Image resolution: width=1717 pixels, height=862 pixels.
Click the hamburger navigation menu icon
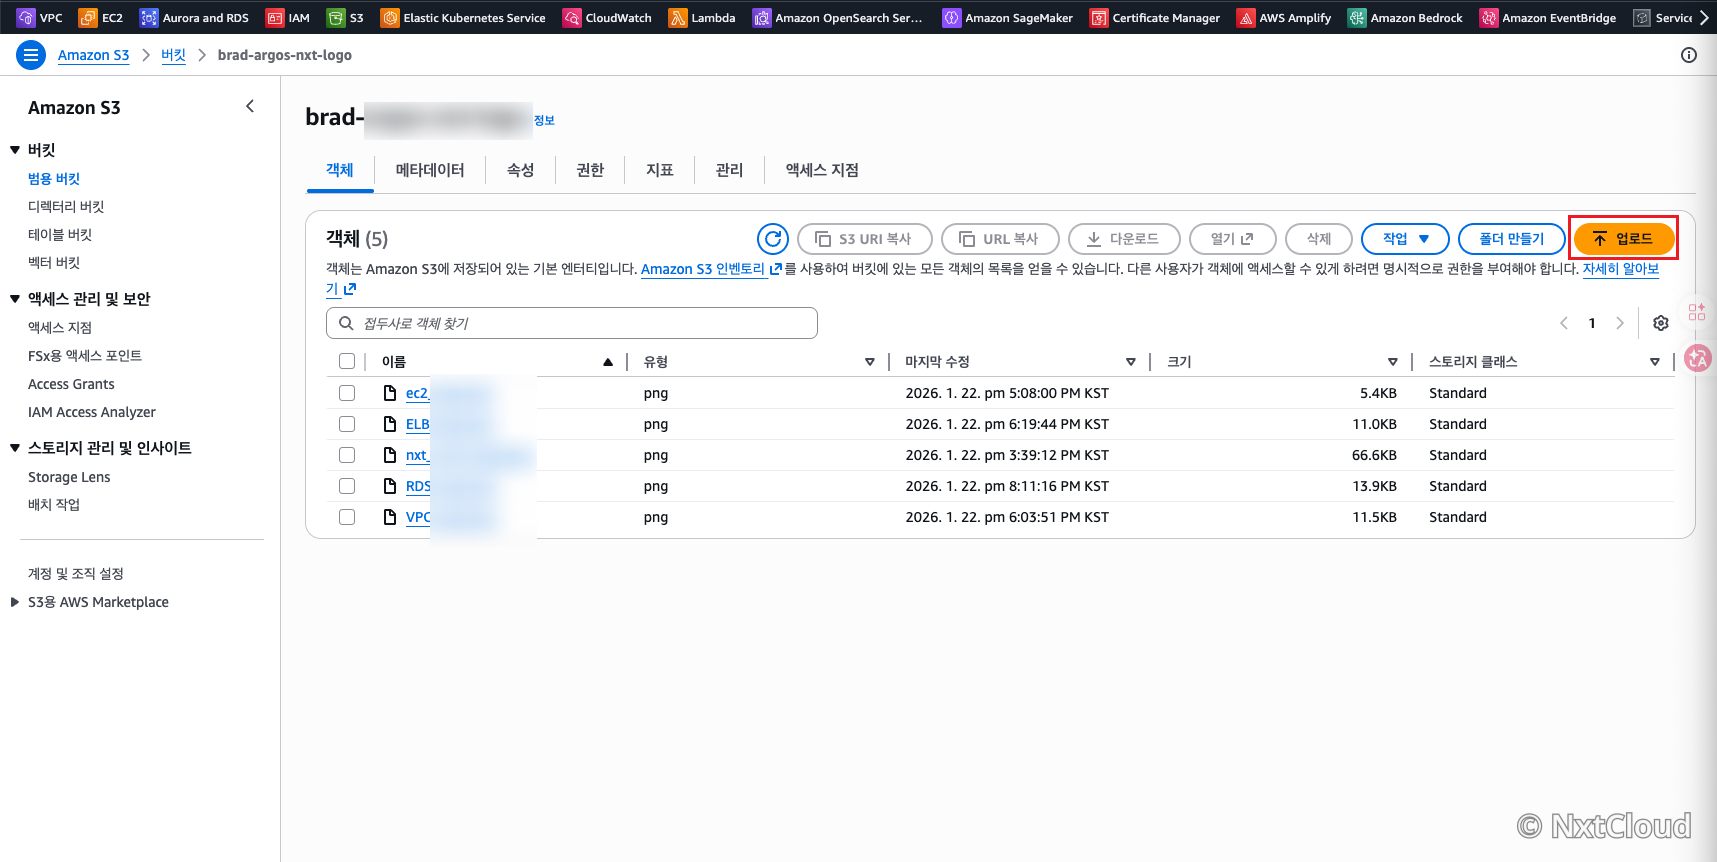[x=31, y=55]
